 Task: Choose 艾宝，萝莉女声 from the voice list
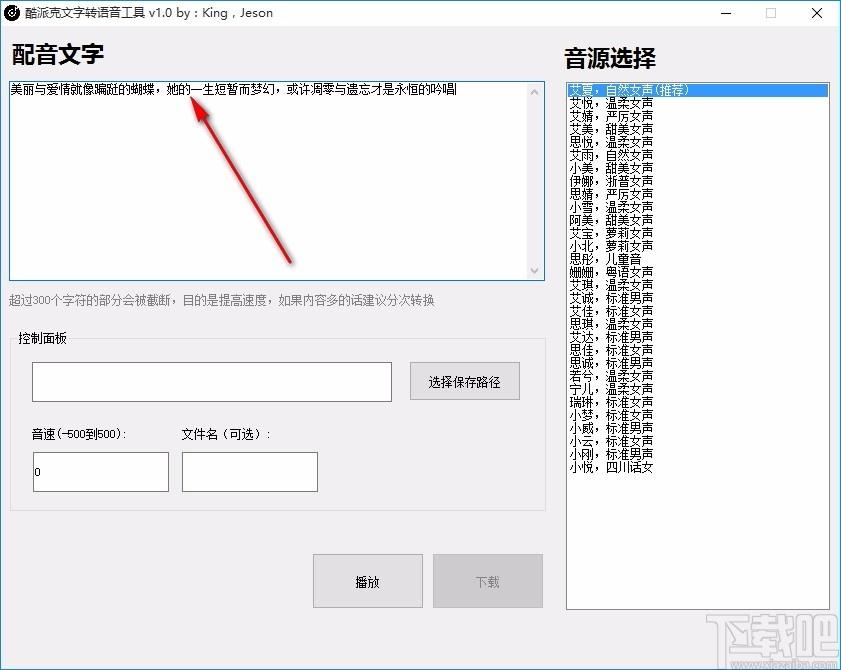click(x=697, y=233)
